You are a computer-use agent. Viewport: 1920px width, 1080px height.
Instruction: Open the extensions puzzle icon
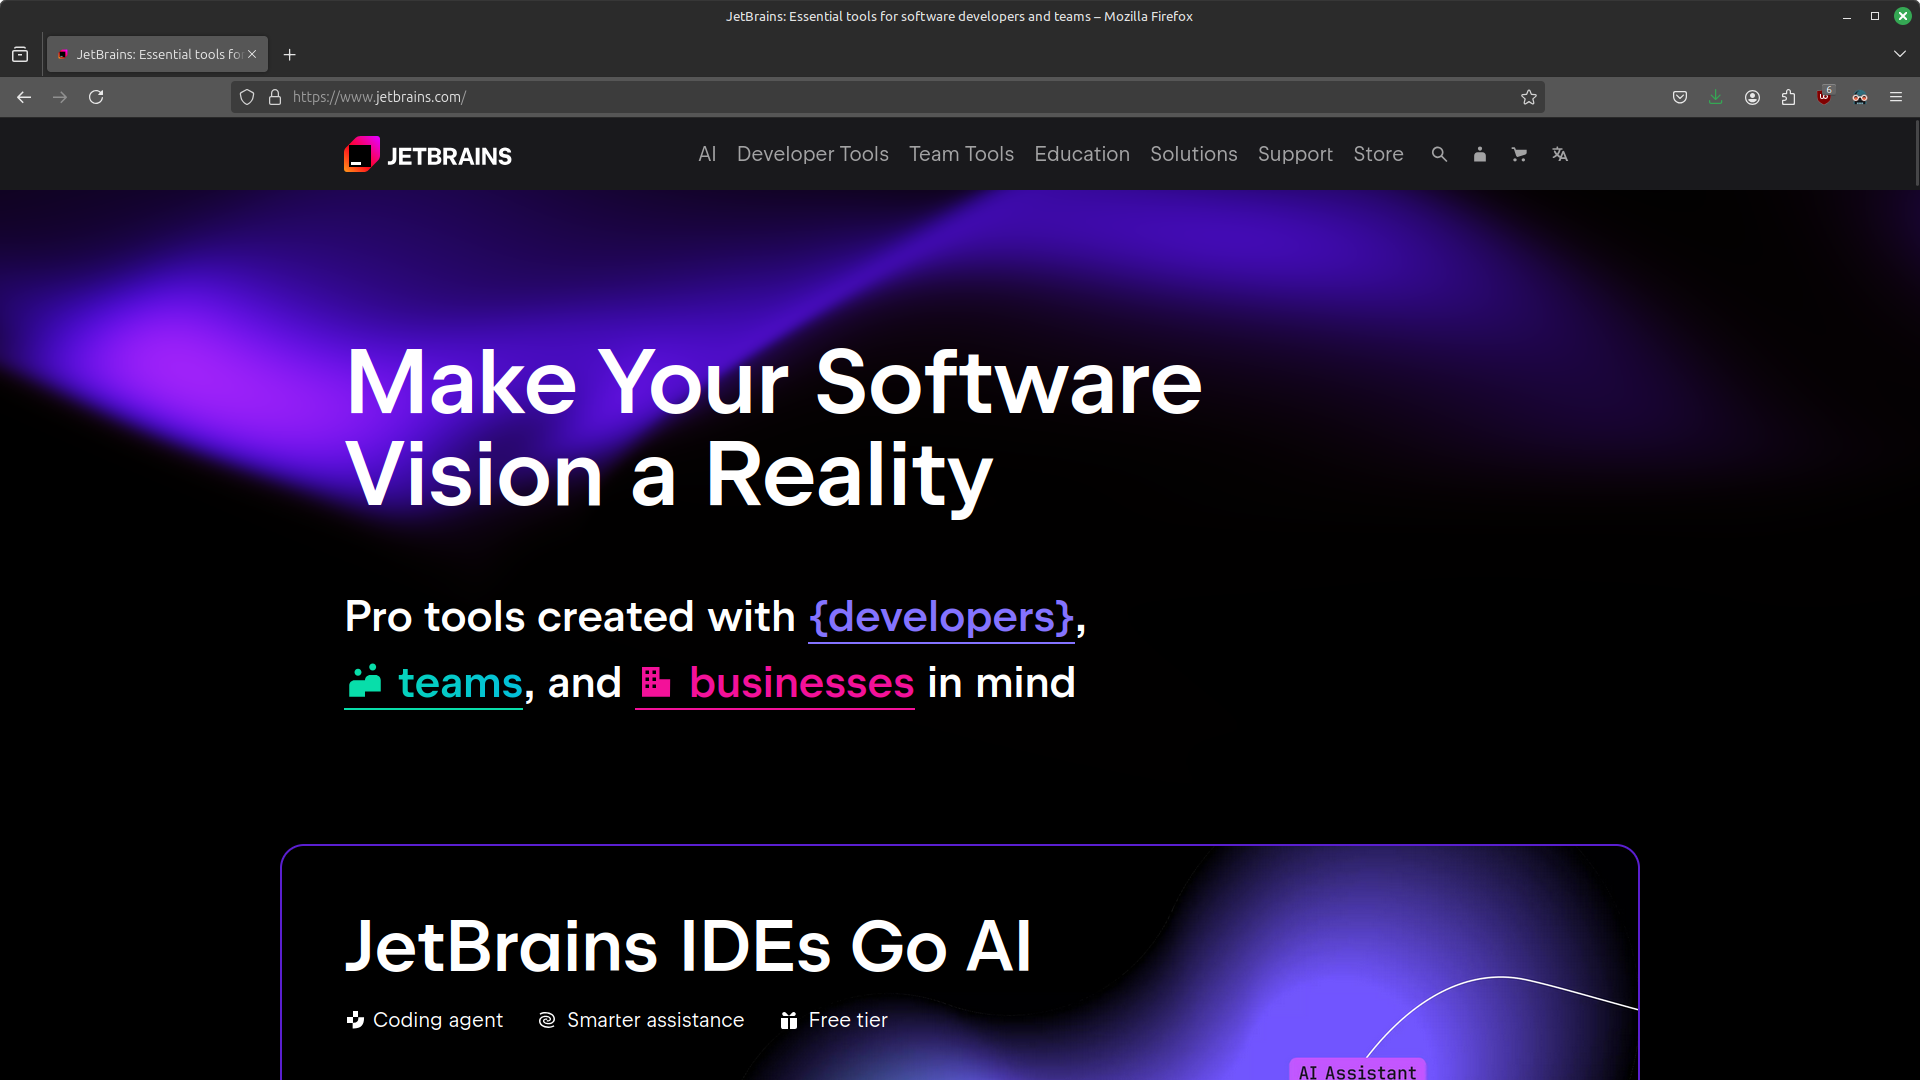tap(1788, 97)
